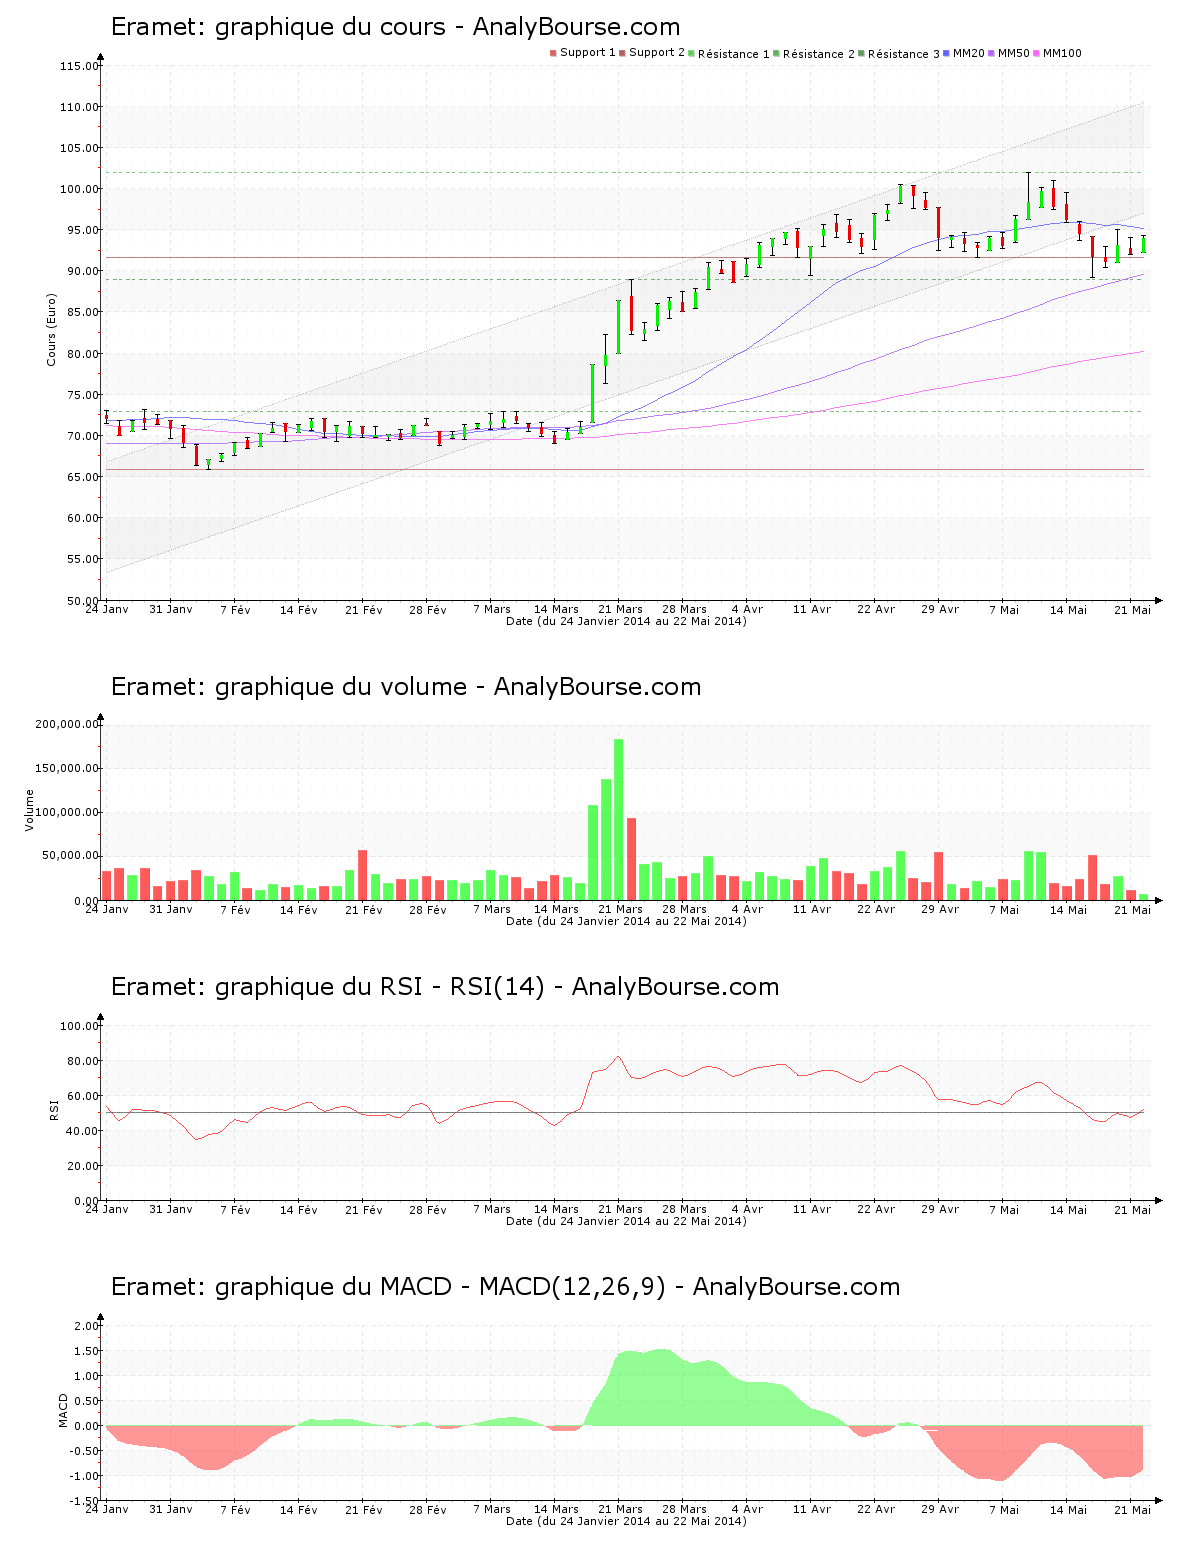The image size is (1200, 1550).
Task: Click the '29 Avr' date label on MACD chart
Action: tap(940, 1509)
